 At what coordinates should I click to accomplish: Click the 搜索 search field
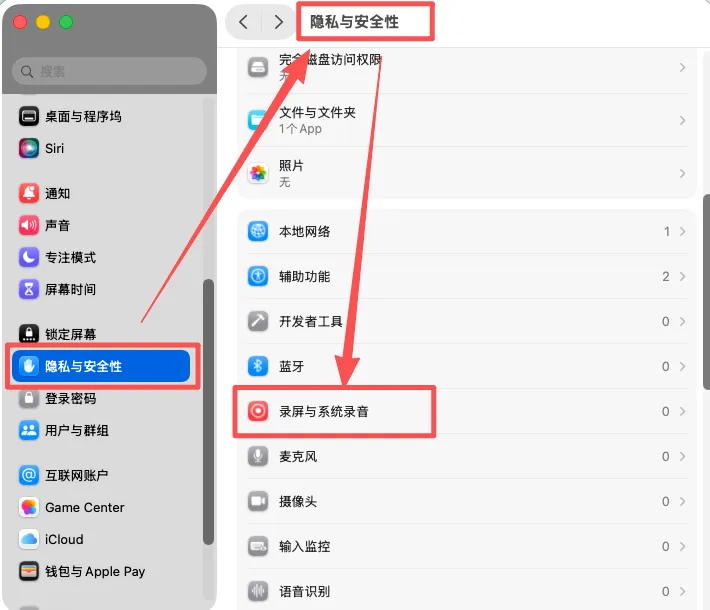(x=109, y=71)
